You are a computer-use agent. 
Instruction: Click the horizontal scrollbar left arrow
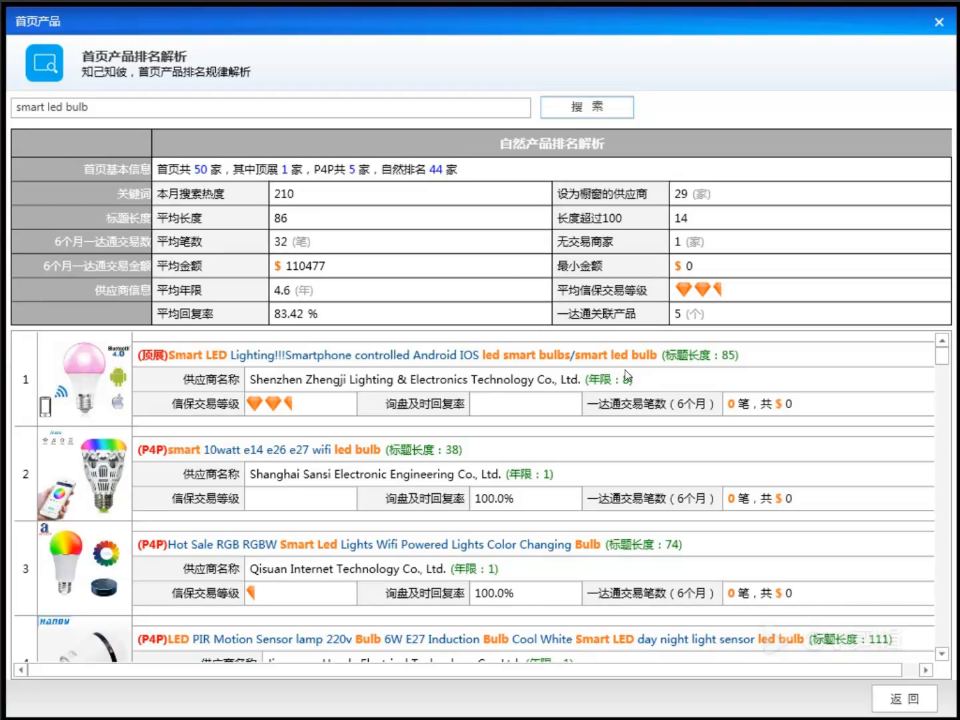pyautogui.click(x=20, y=670)
